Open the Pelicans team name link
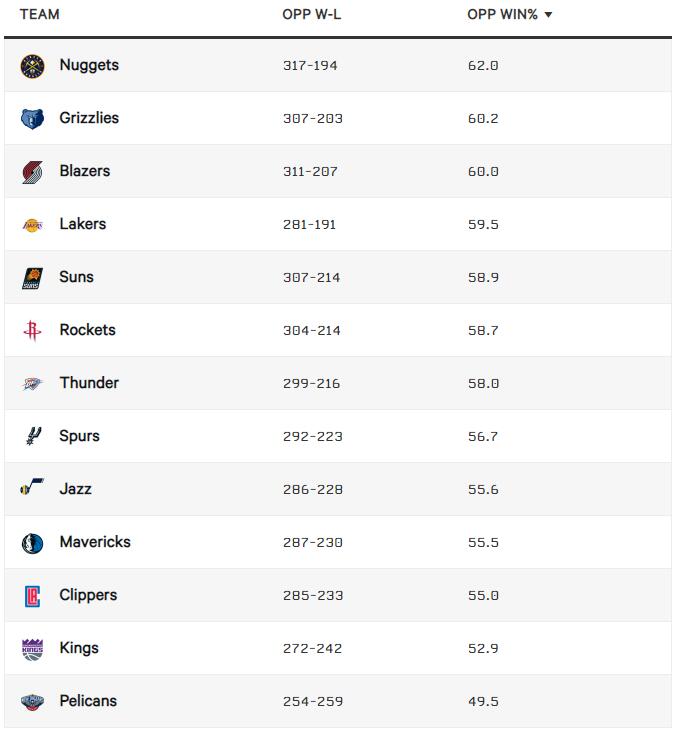Screen dimensions: 673x733 coord(88,701)
